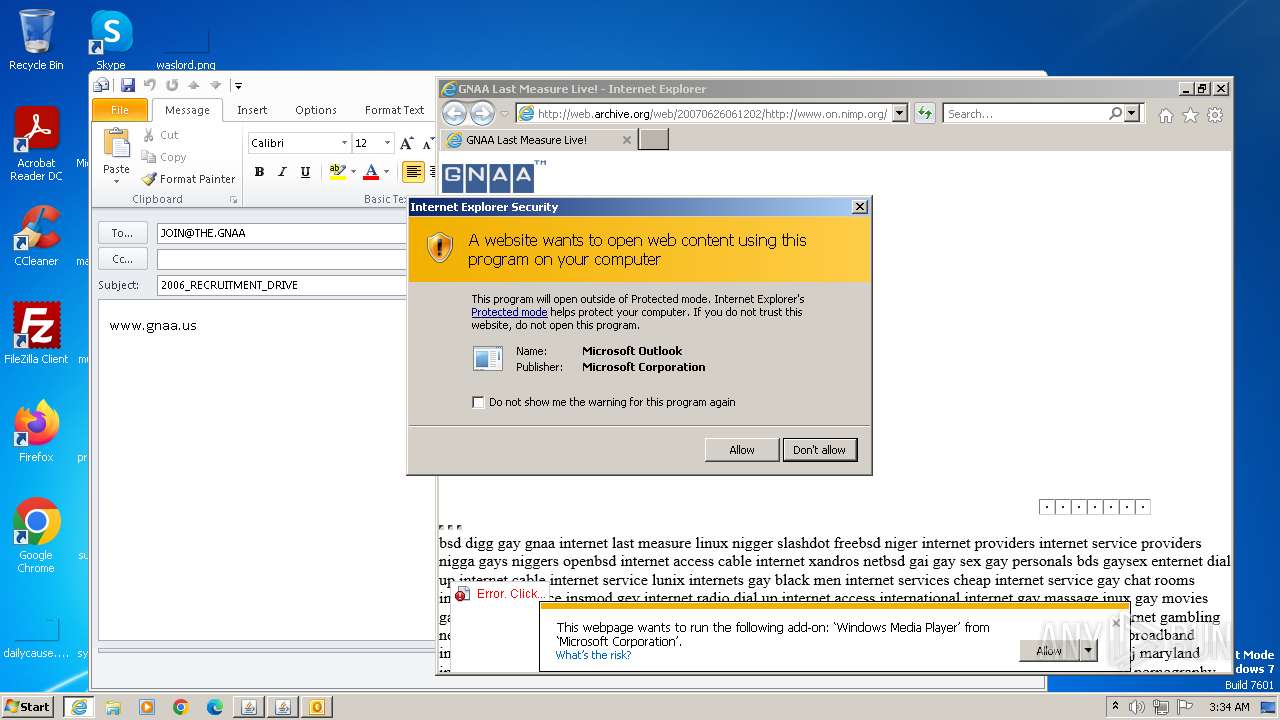
Task: Toggle Bold formatting
Action: [259, 172]
